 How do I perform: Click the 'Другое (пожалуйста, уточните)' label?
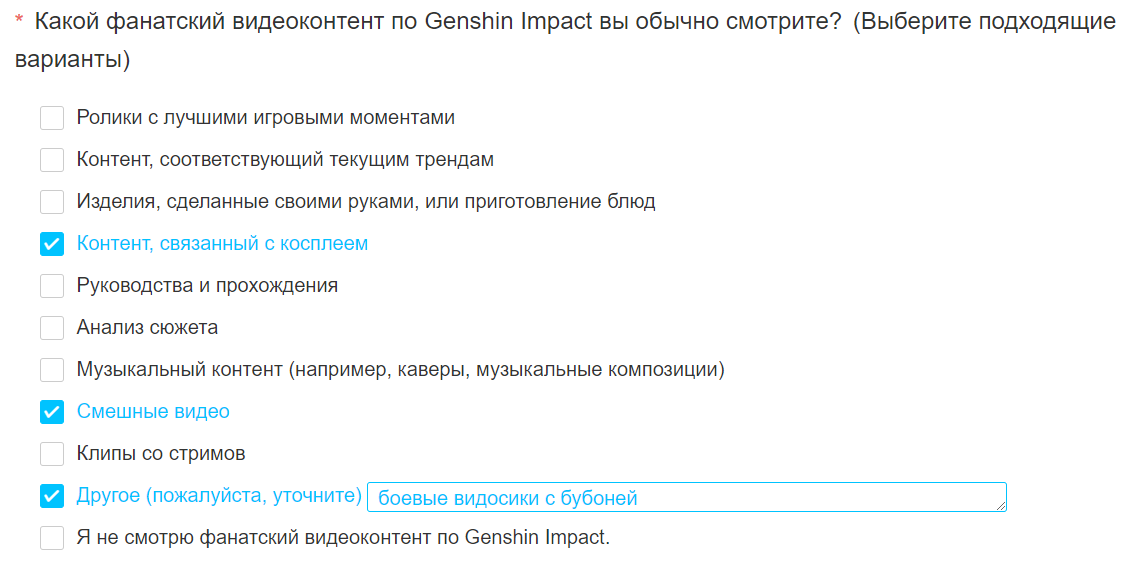[219, 496]
